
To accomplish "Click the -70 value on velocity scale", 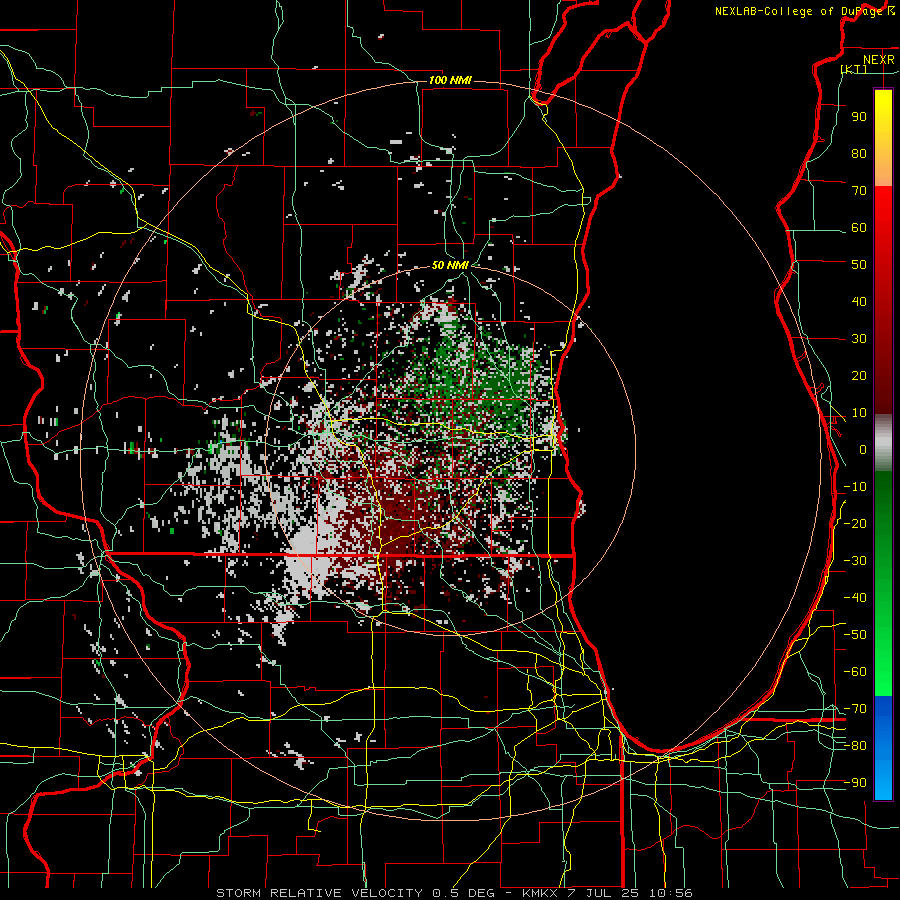I will 855,709.
